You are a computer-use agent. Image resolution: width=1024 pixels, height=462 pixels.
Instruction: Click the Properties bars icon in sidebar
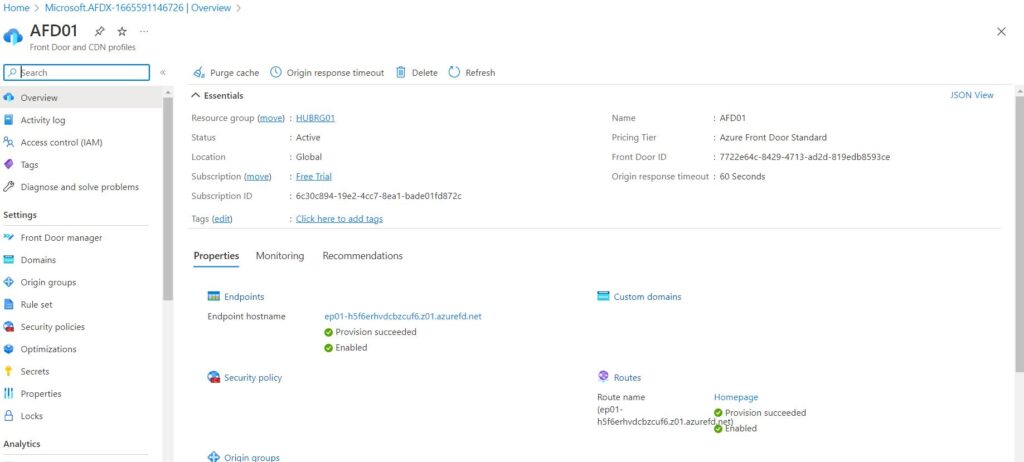pyautogui.click(x=8, y=393)
